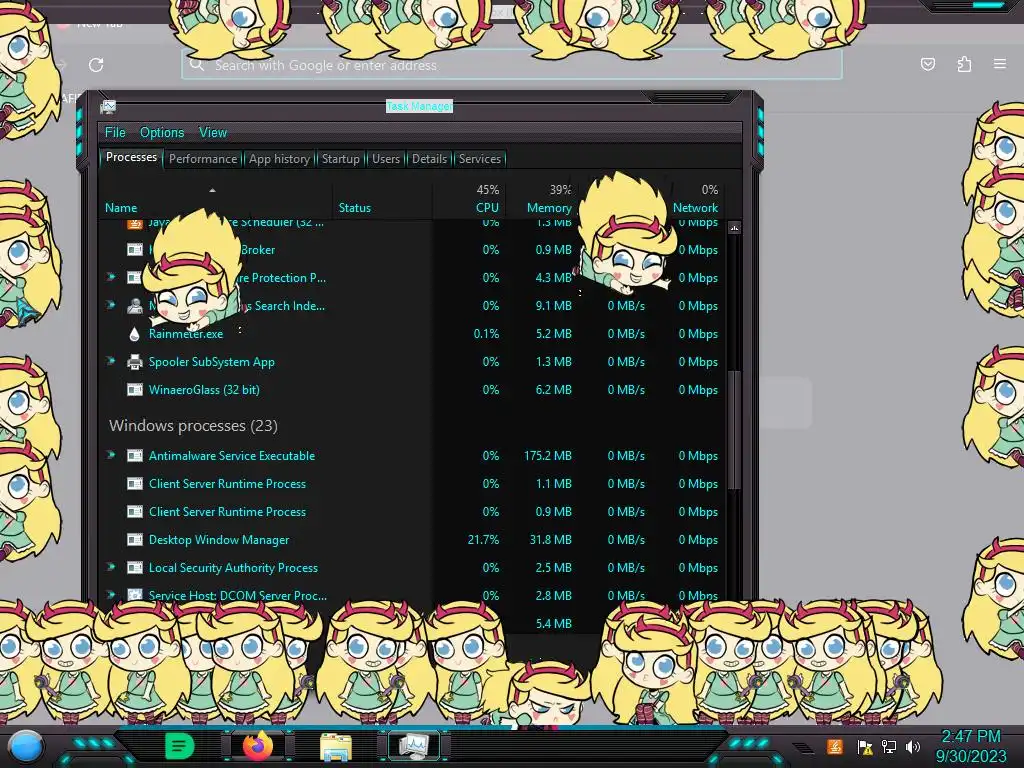
Task: Click the Firefox address search field
Action: point(511,65)
